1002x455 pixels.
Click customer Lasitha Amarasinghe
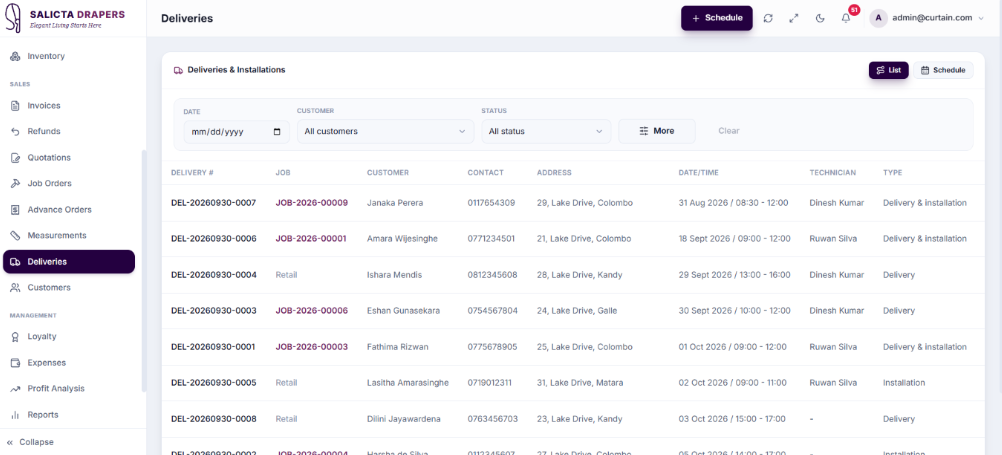pyautogui.click(x=408, y=383)
